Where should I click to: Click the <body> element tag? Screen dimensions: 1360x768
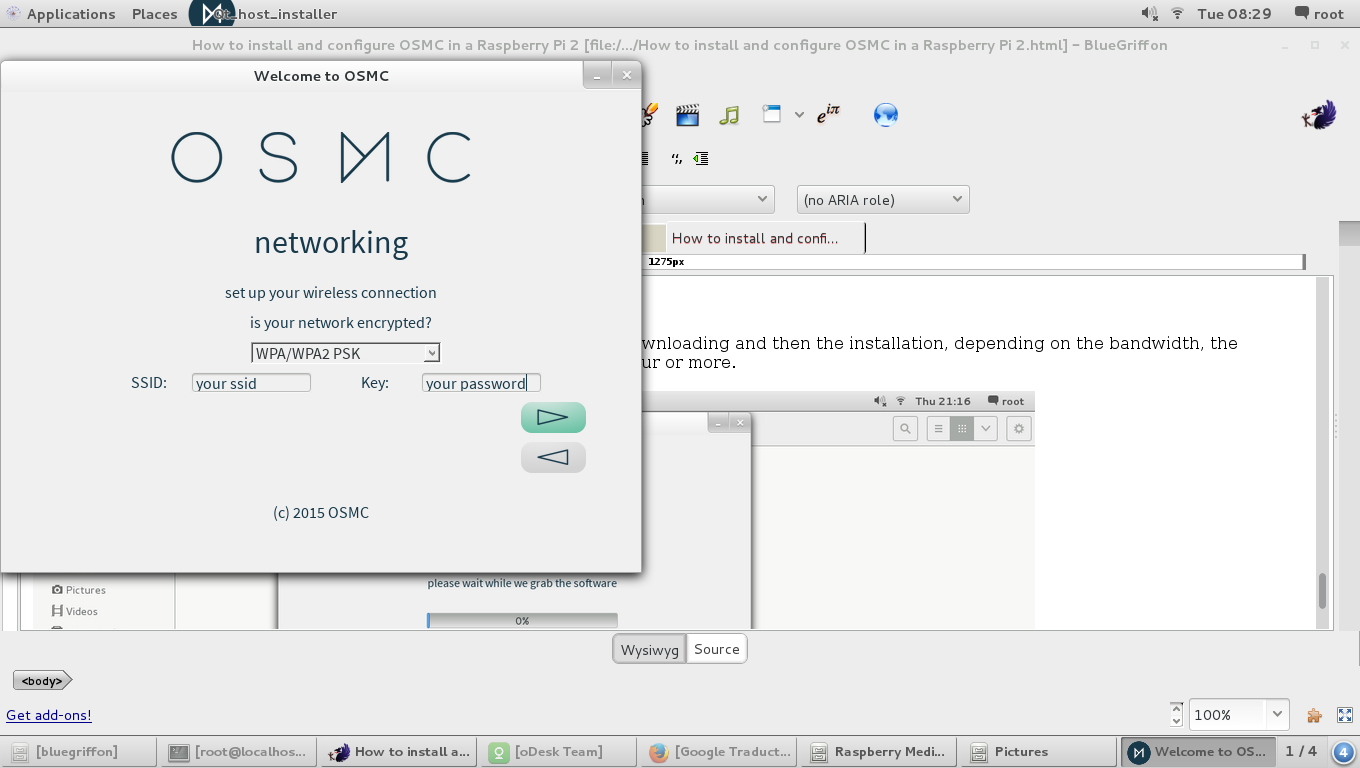click(x=42, y=681)
